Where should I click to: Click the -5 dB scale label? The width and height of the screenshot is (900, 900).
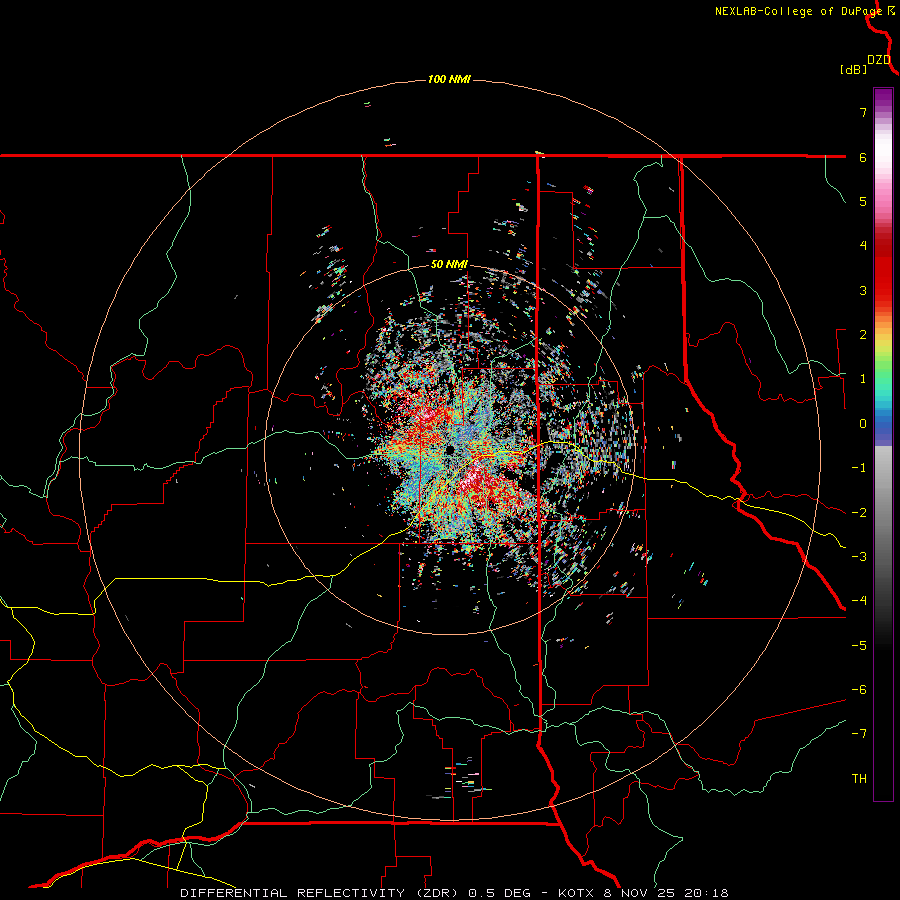[x=859, y=646]
